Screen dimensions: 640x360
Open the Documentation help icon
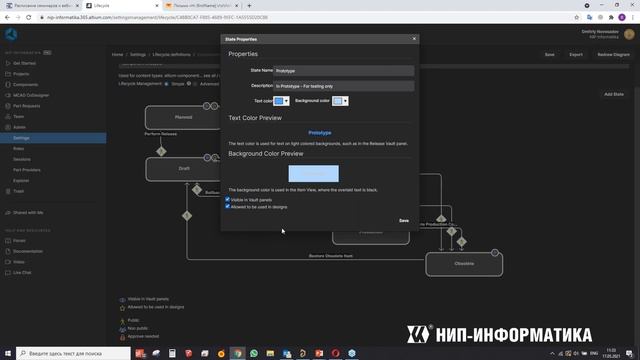point(8,251)
